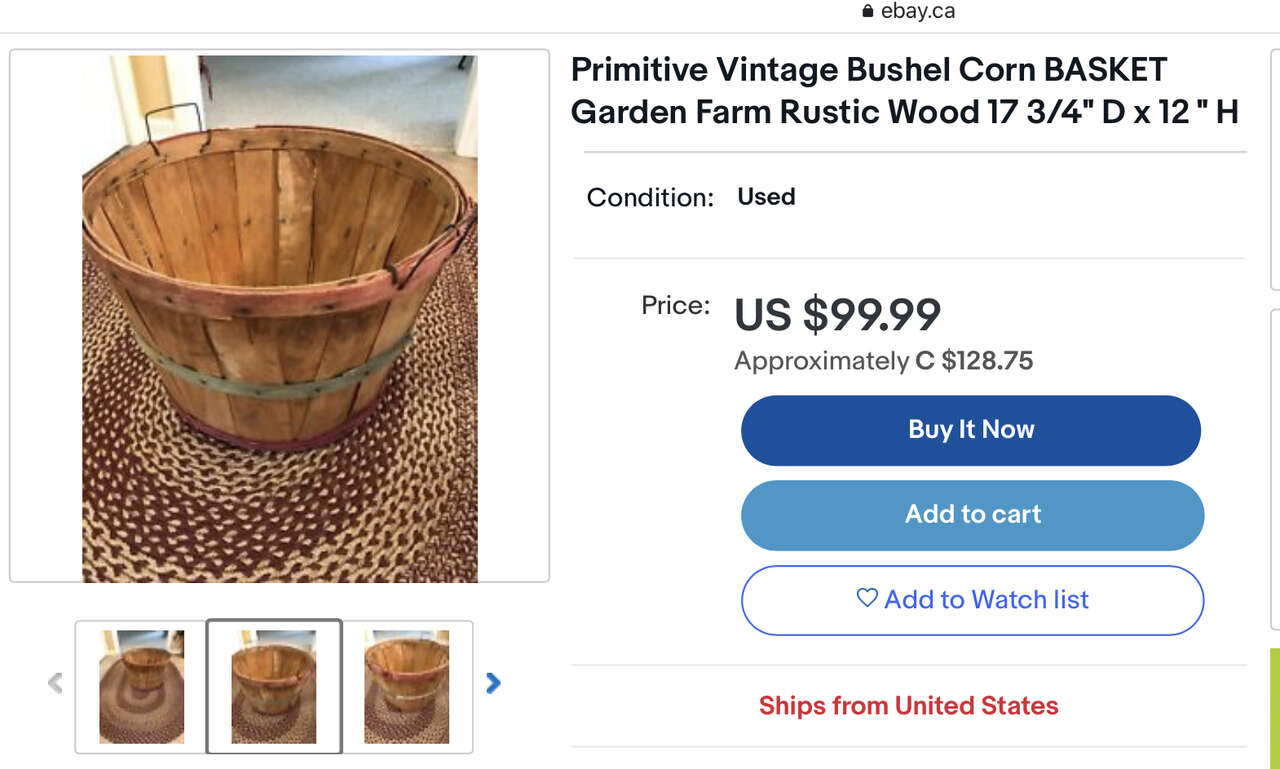1280x769 pixels.
Task: Click the Used condition value
Action: point(766,197)
